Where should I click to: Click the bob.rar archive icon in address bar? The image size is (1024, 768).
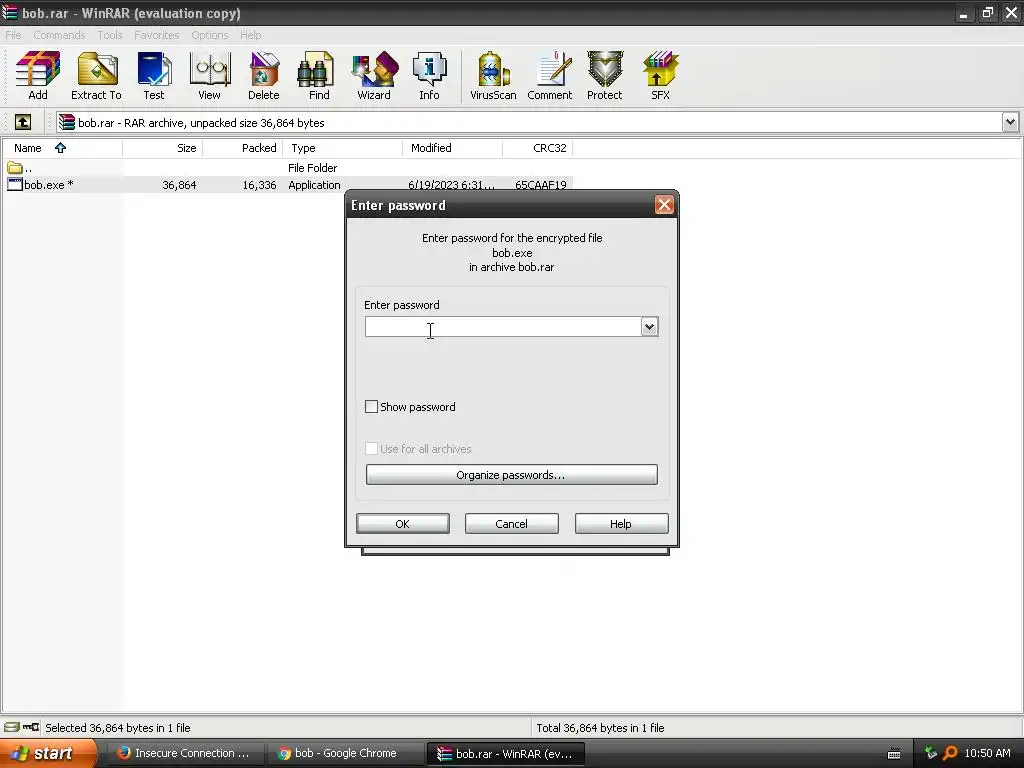click(x=67, y=122)
